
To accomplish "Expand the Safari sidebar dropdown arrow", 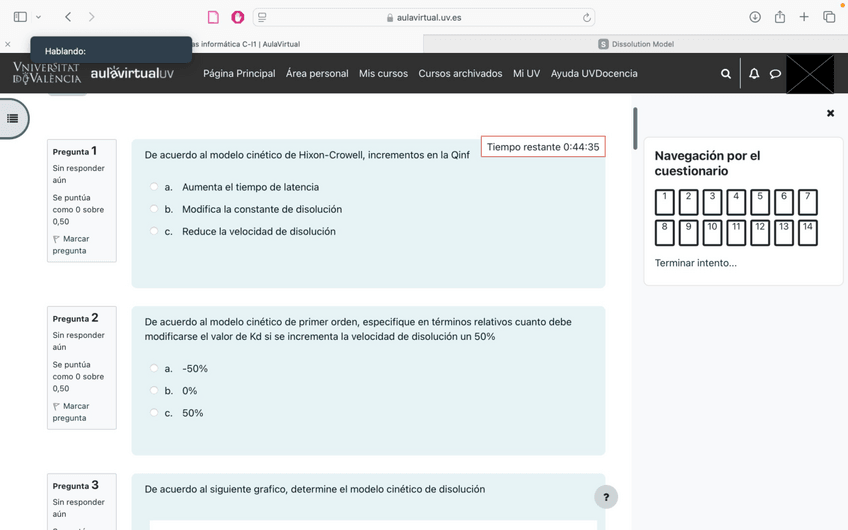I will (38, 17).
